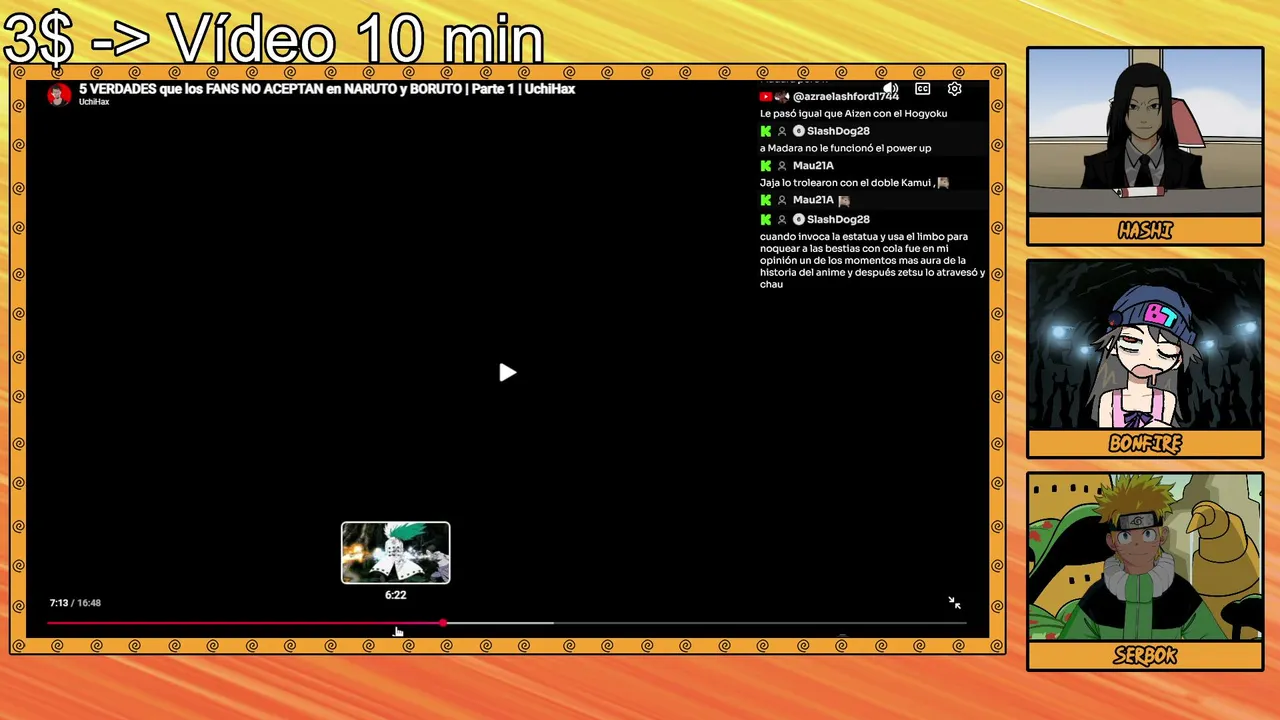Open the video settings gear

(955, 89)
